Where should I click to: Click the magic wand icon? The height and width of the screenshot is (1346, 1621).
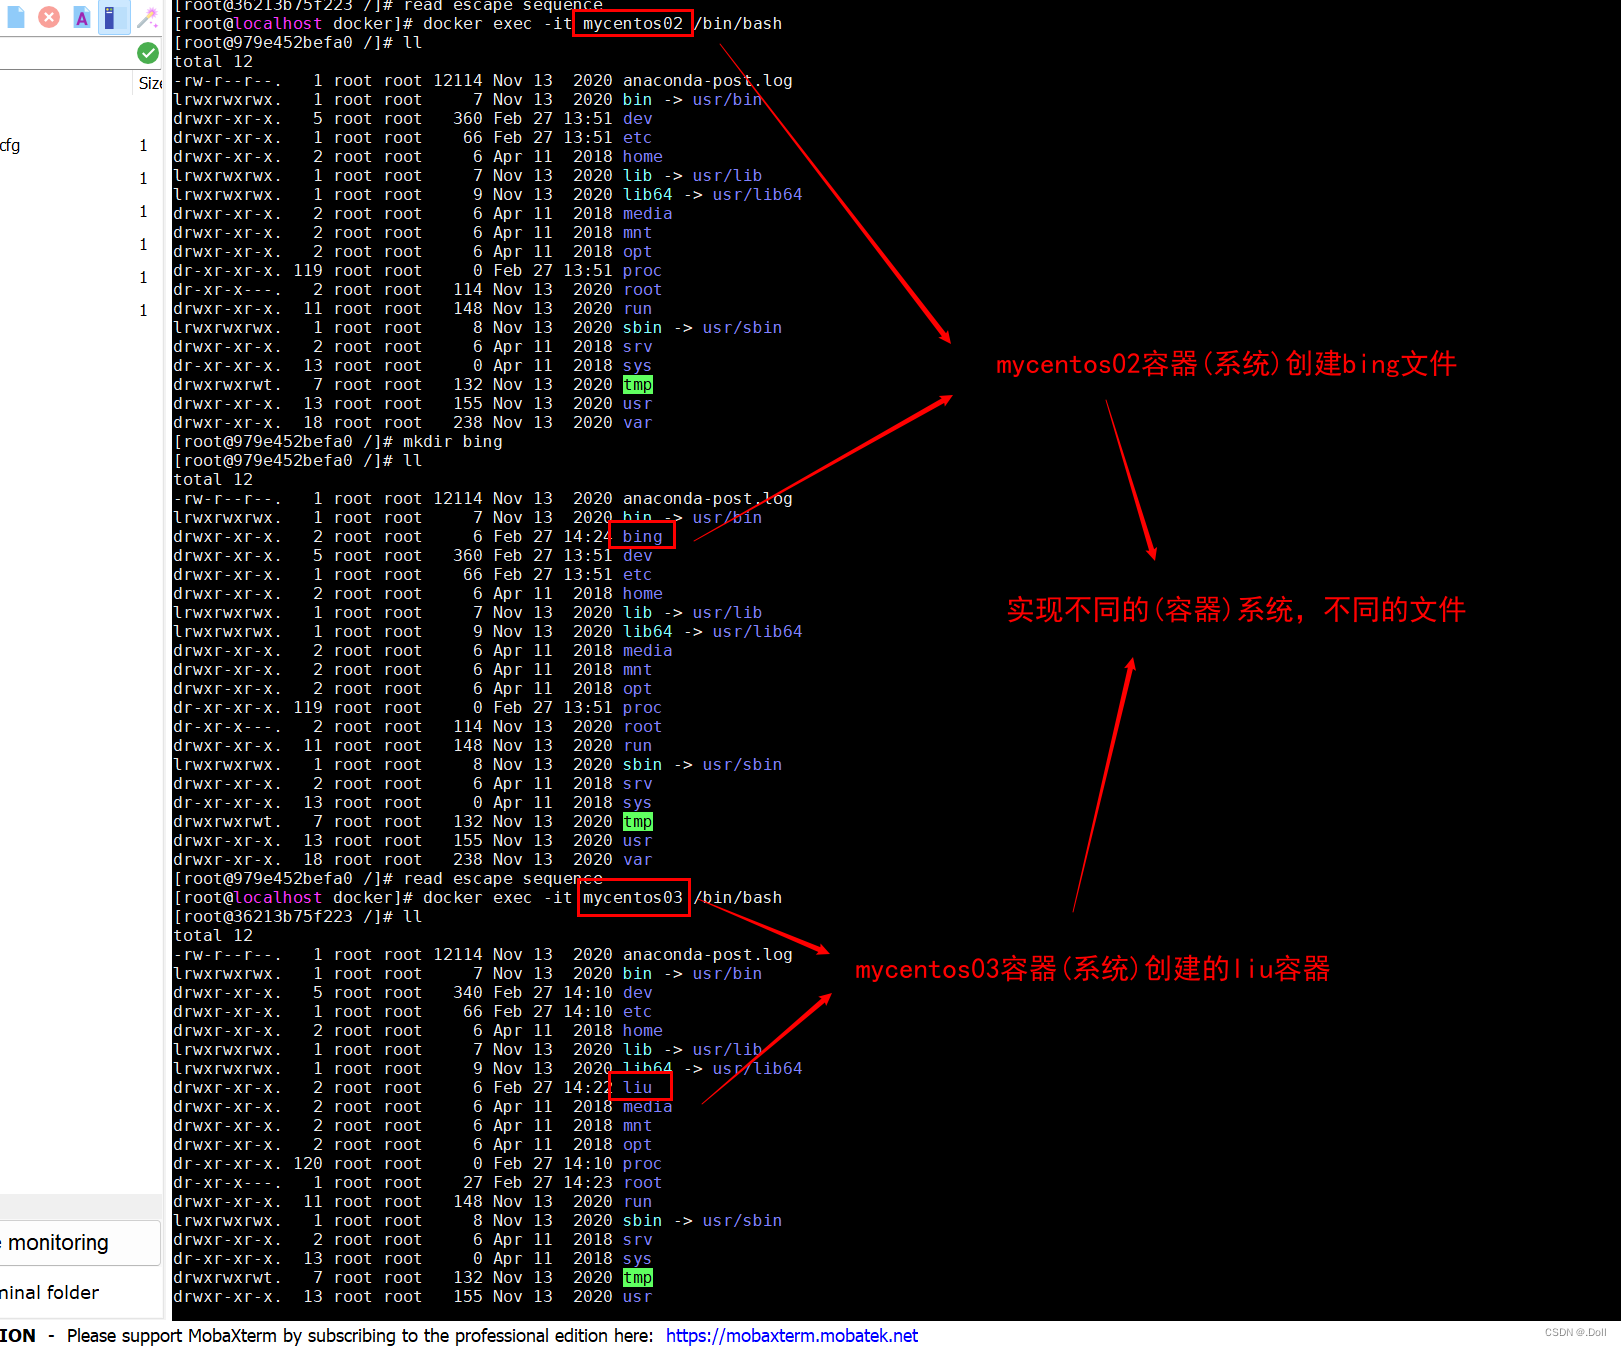click(x=148, y=17)
